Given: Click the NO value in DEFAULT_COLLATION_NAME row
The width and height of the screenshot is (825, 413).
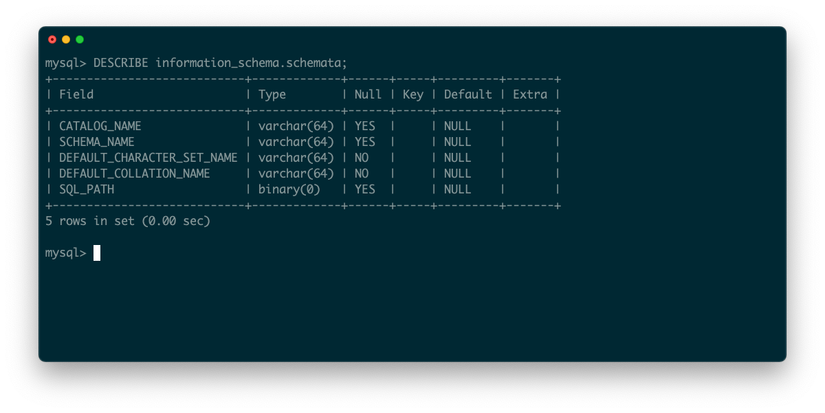Looking at the screenshot, I should (361, 173).
